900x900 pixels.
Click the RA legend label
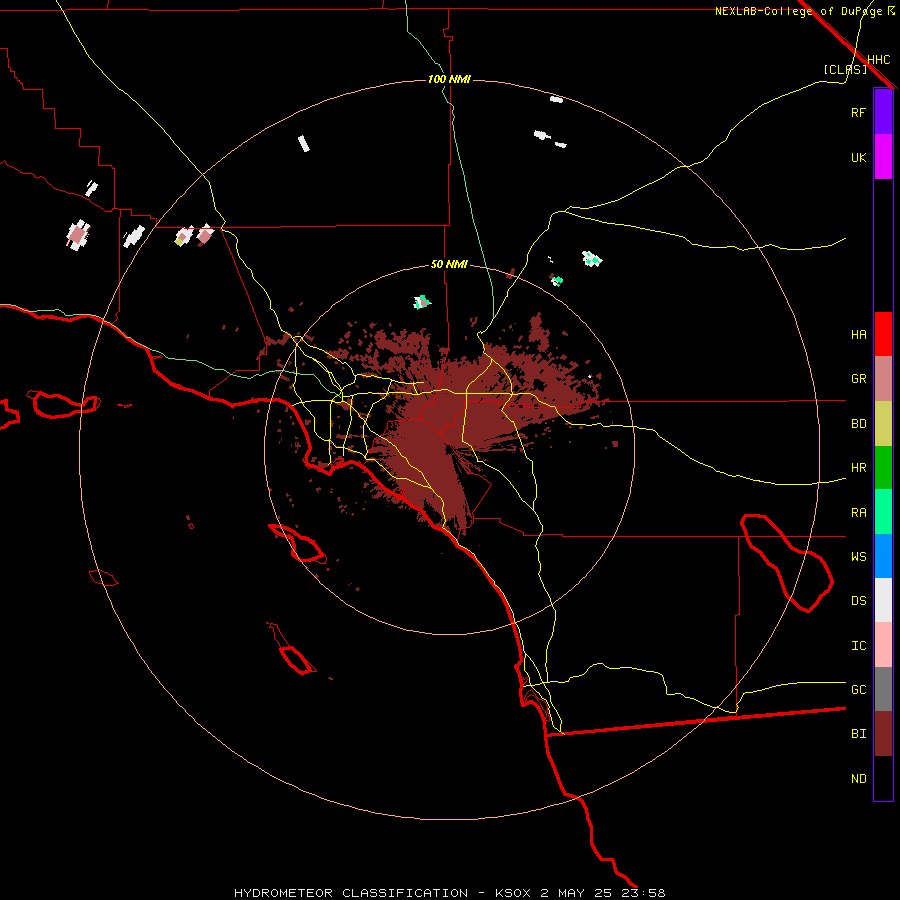coord(859,513)
